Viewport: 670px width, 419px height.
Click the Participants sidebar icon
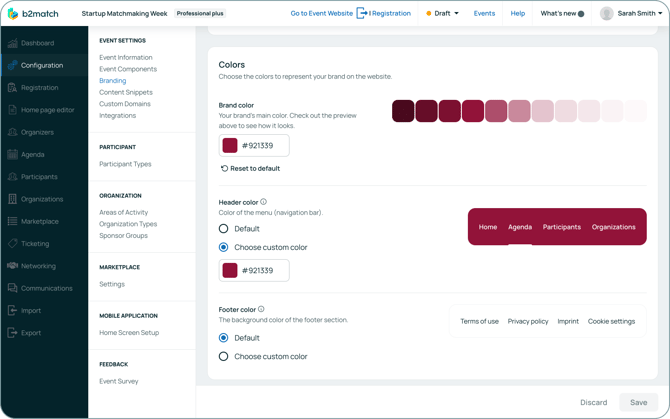[x=12, y=177]
